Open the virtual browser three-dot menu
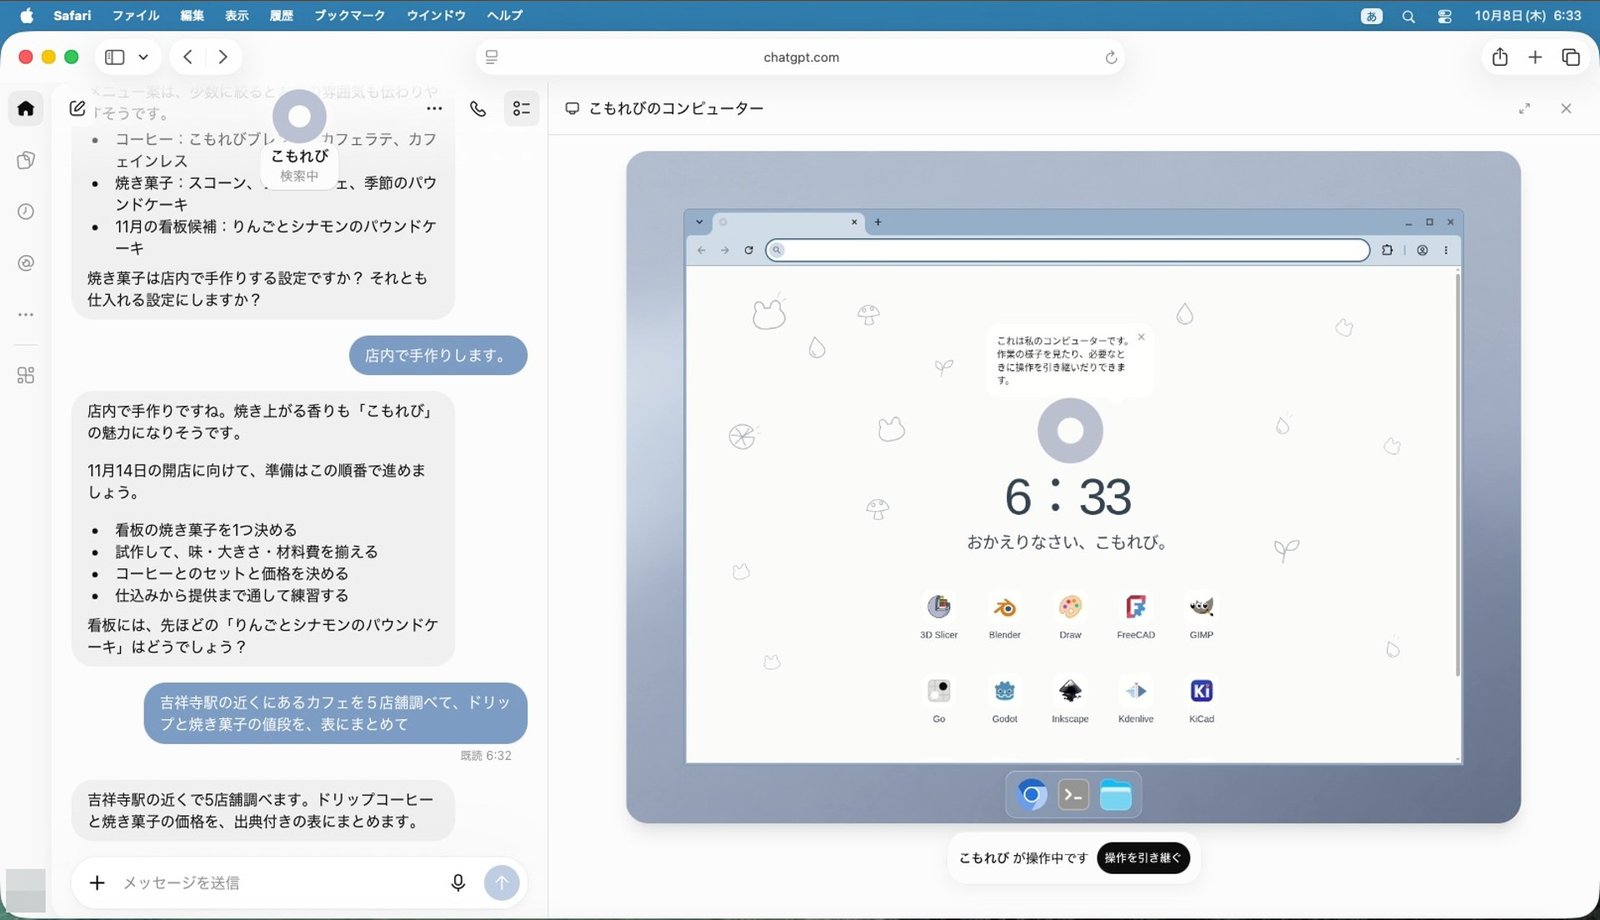This screenshot has width=1600, height=920. tap(1446, 250)
